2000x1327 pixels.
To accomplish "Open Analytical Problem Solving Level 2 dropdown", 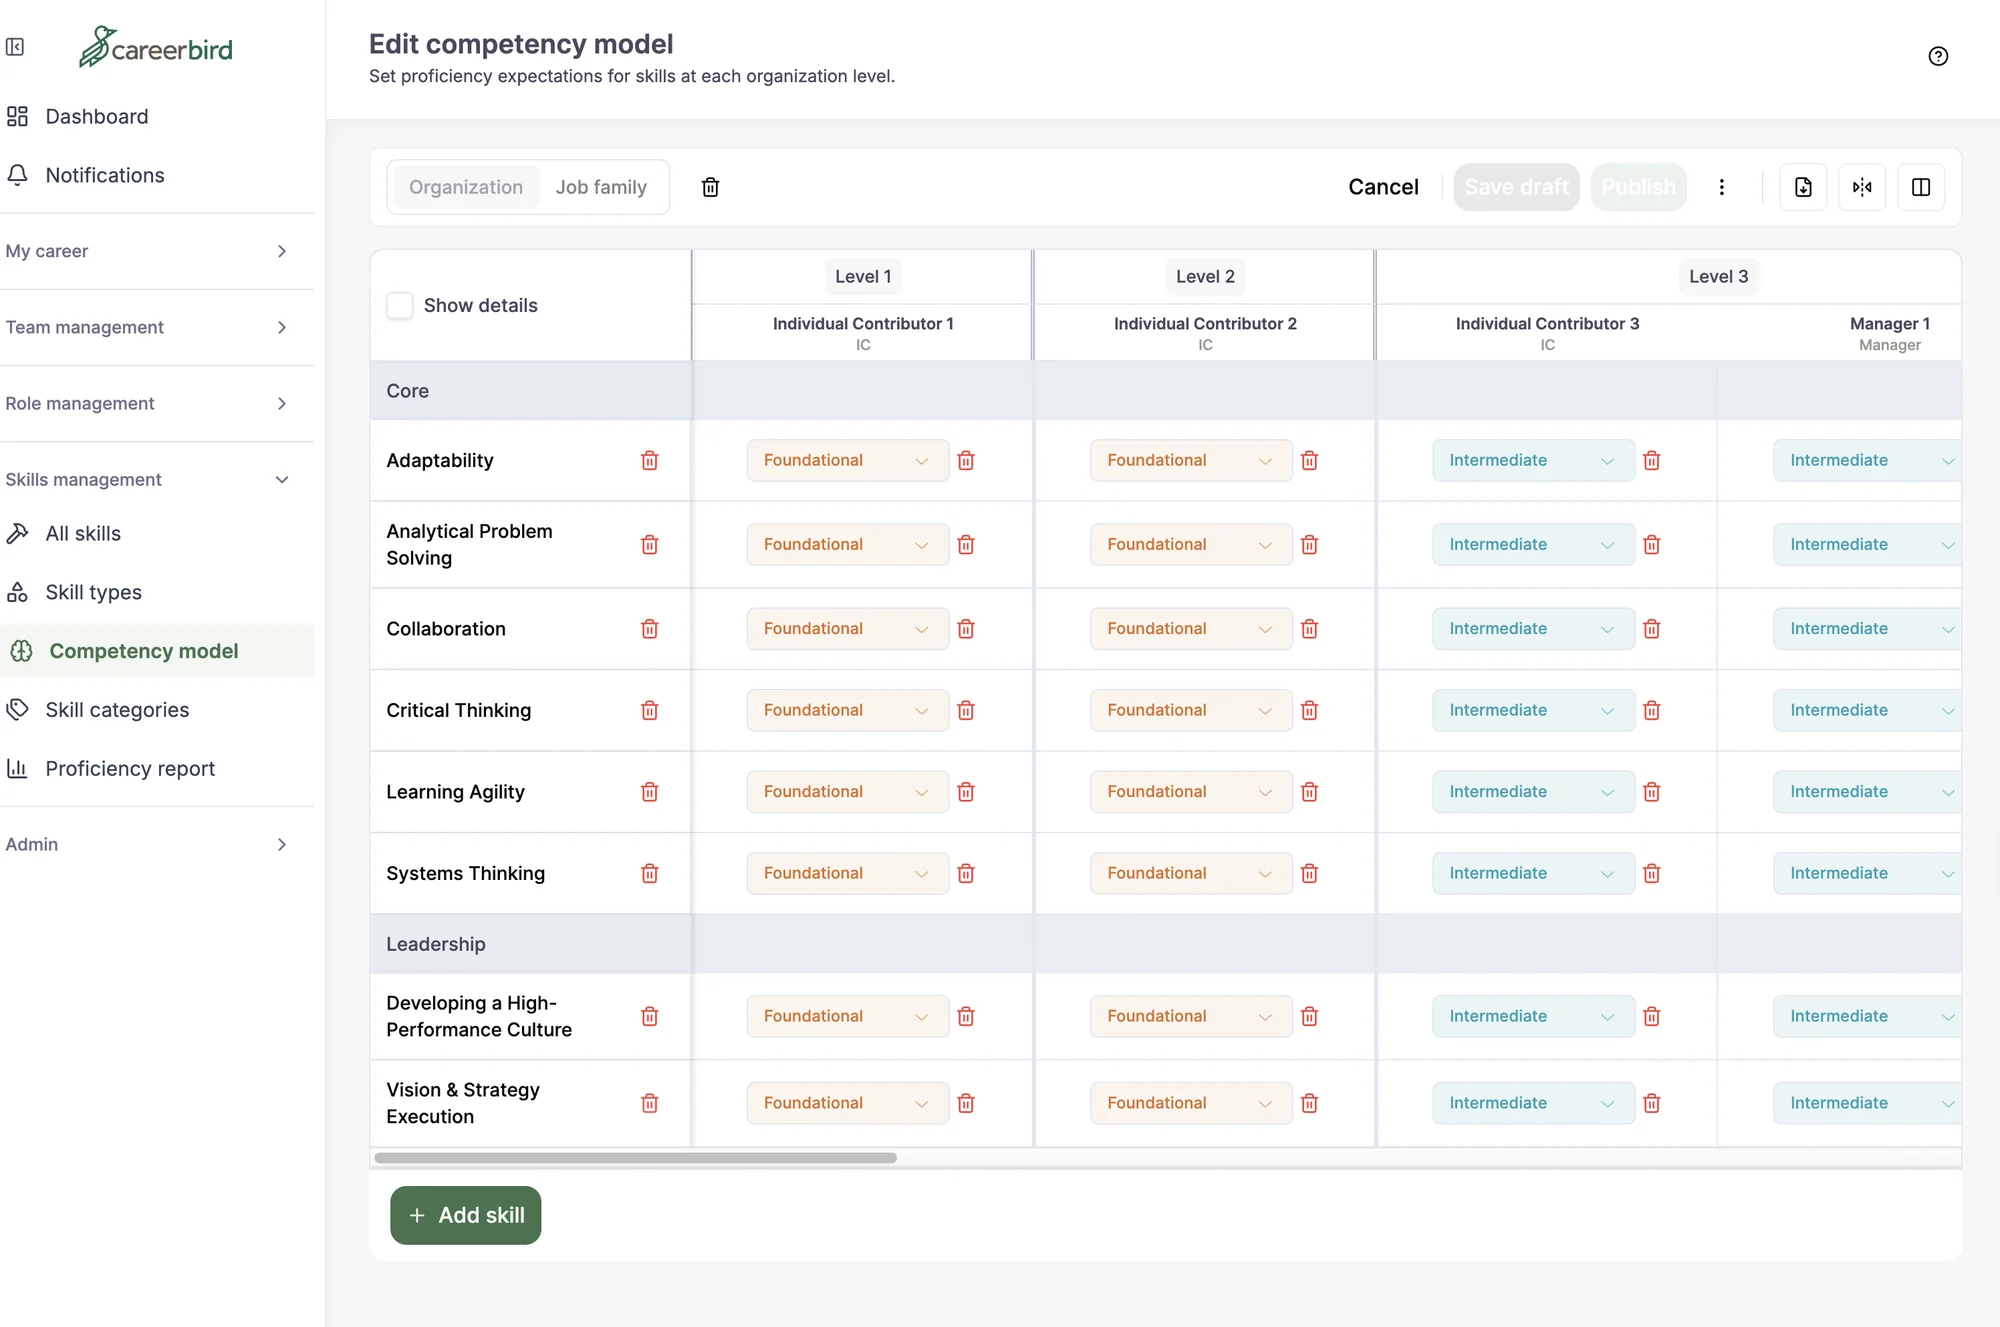I will click(x=1191, y=544).
